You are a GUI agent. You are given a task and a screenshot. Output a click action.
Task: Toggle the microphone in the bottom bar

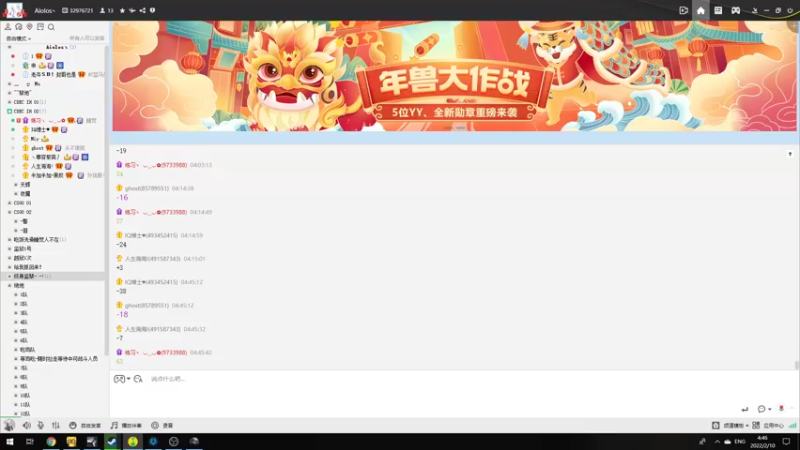tap(41, 425)
